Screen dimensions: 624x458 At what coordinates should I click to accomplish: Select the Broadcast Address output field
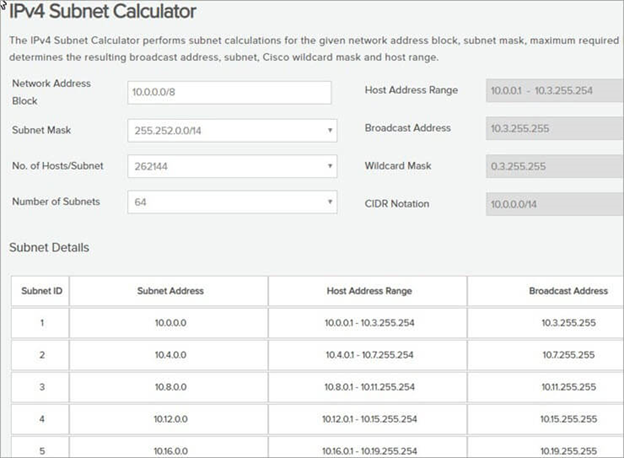click(554, 129)
